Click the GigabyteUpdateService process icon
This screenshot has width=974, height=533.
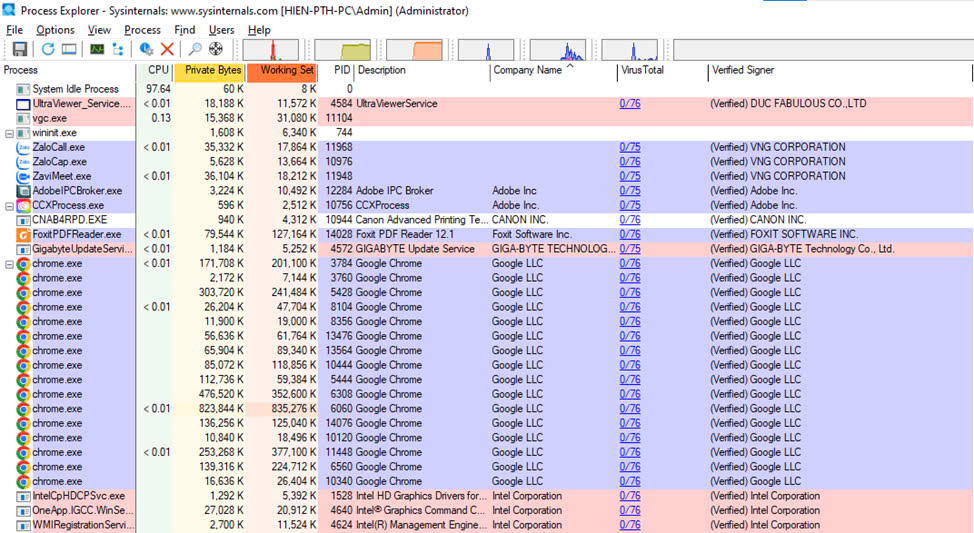23,249
